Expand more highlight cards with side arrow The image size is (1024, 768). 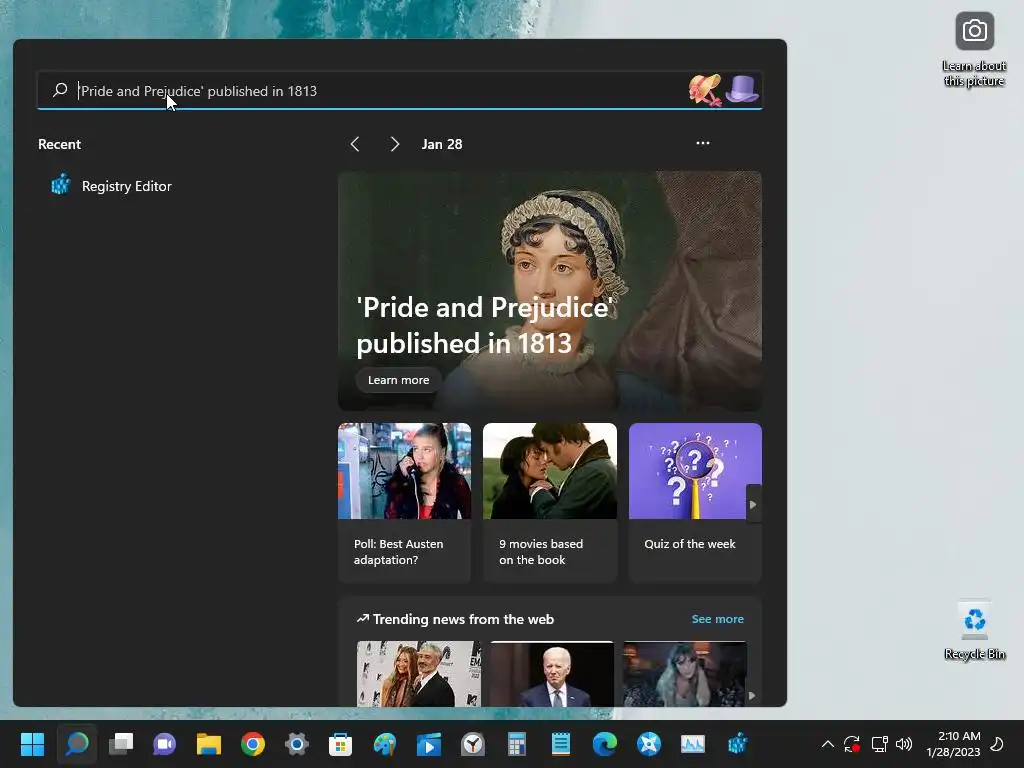[753, 504]
